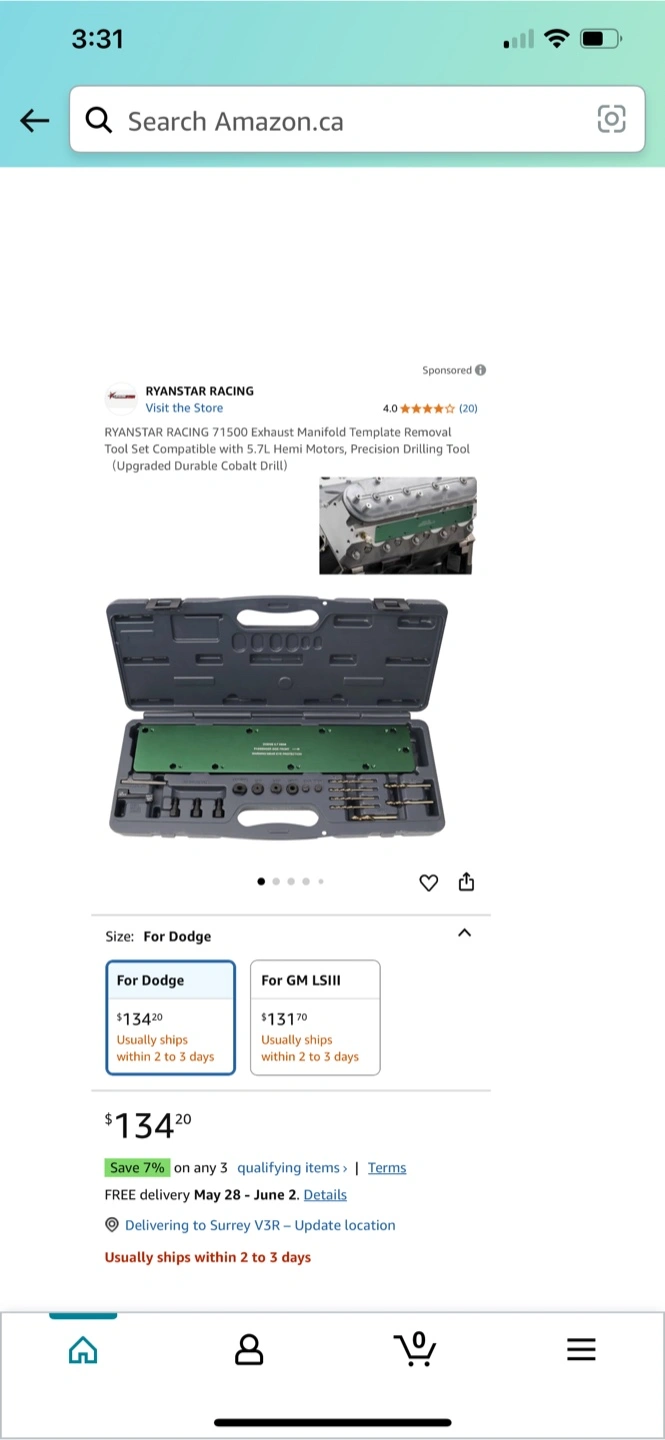Add item to wish list heart icon
Viewport: 665px width, 1440px height.
tap(428, 882)
